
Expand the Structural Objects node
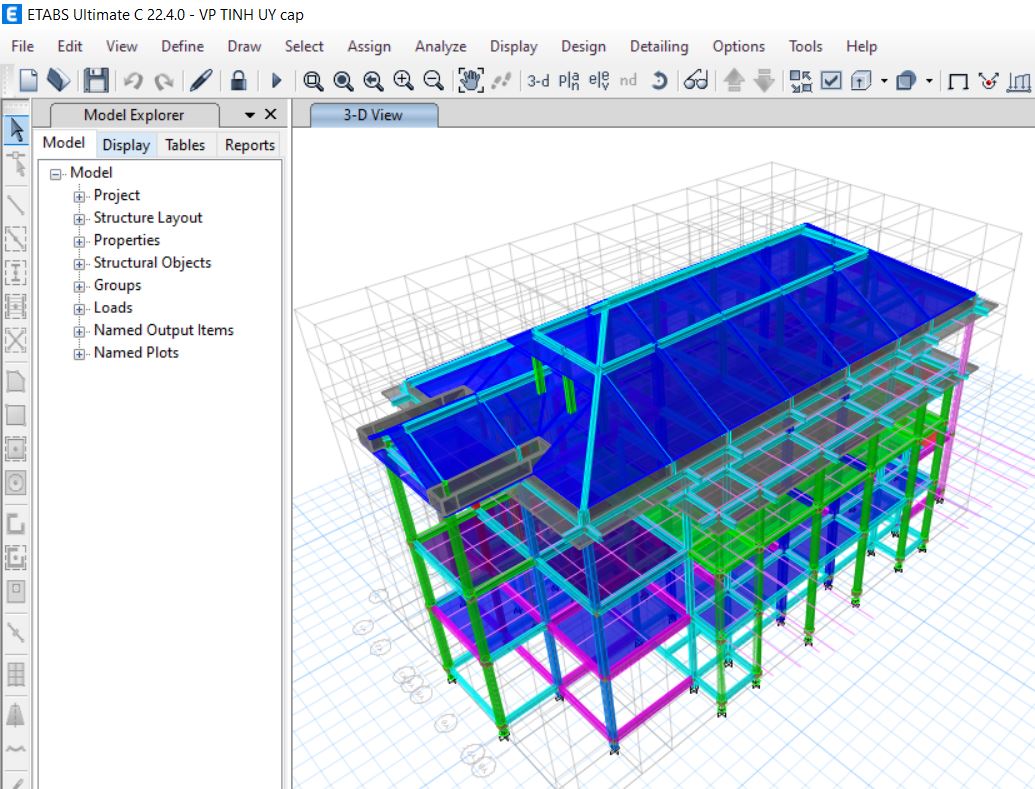[79, 263]
